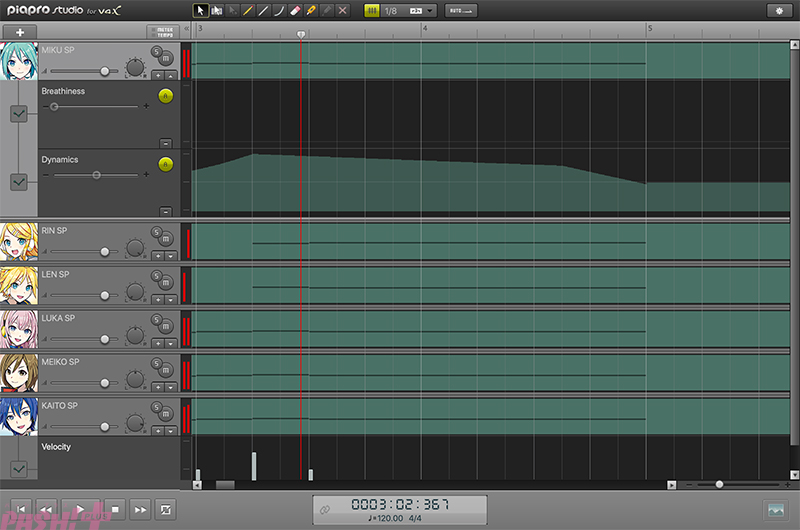800x530 pixels.
Task: Click the add track plus button
Action: pos(20,32)
